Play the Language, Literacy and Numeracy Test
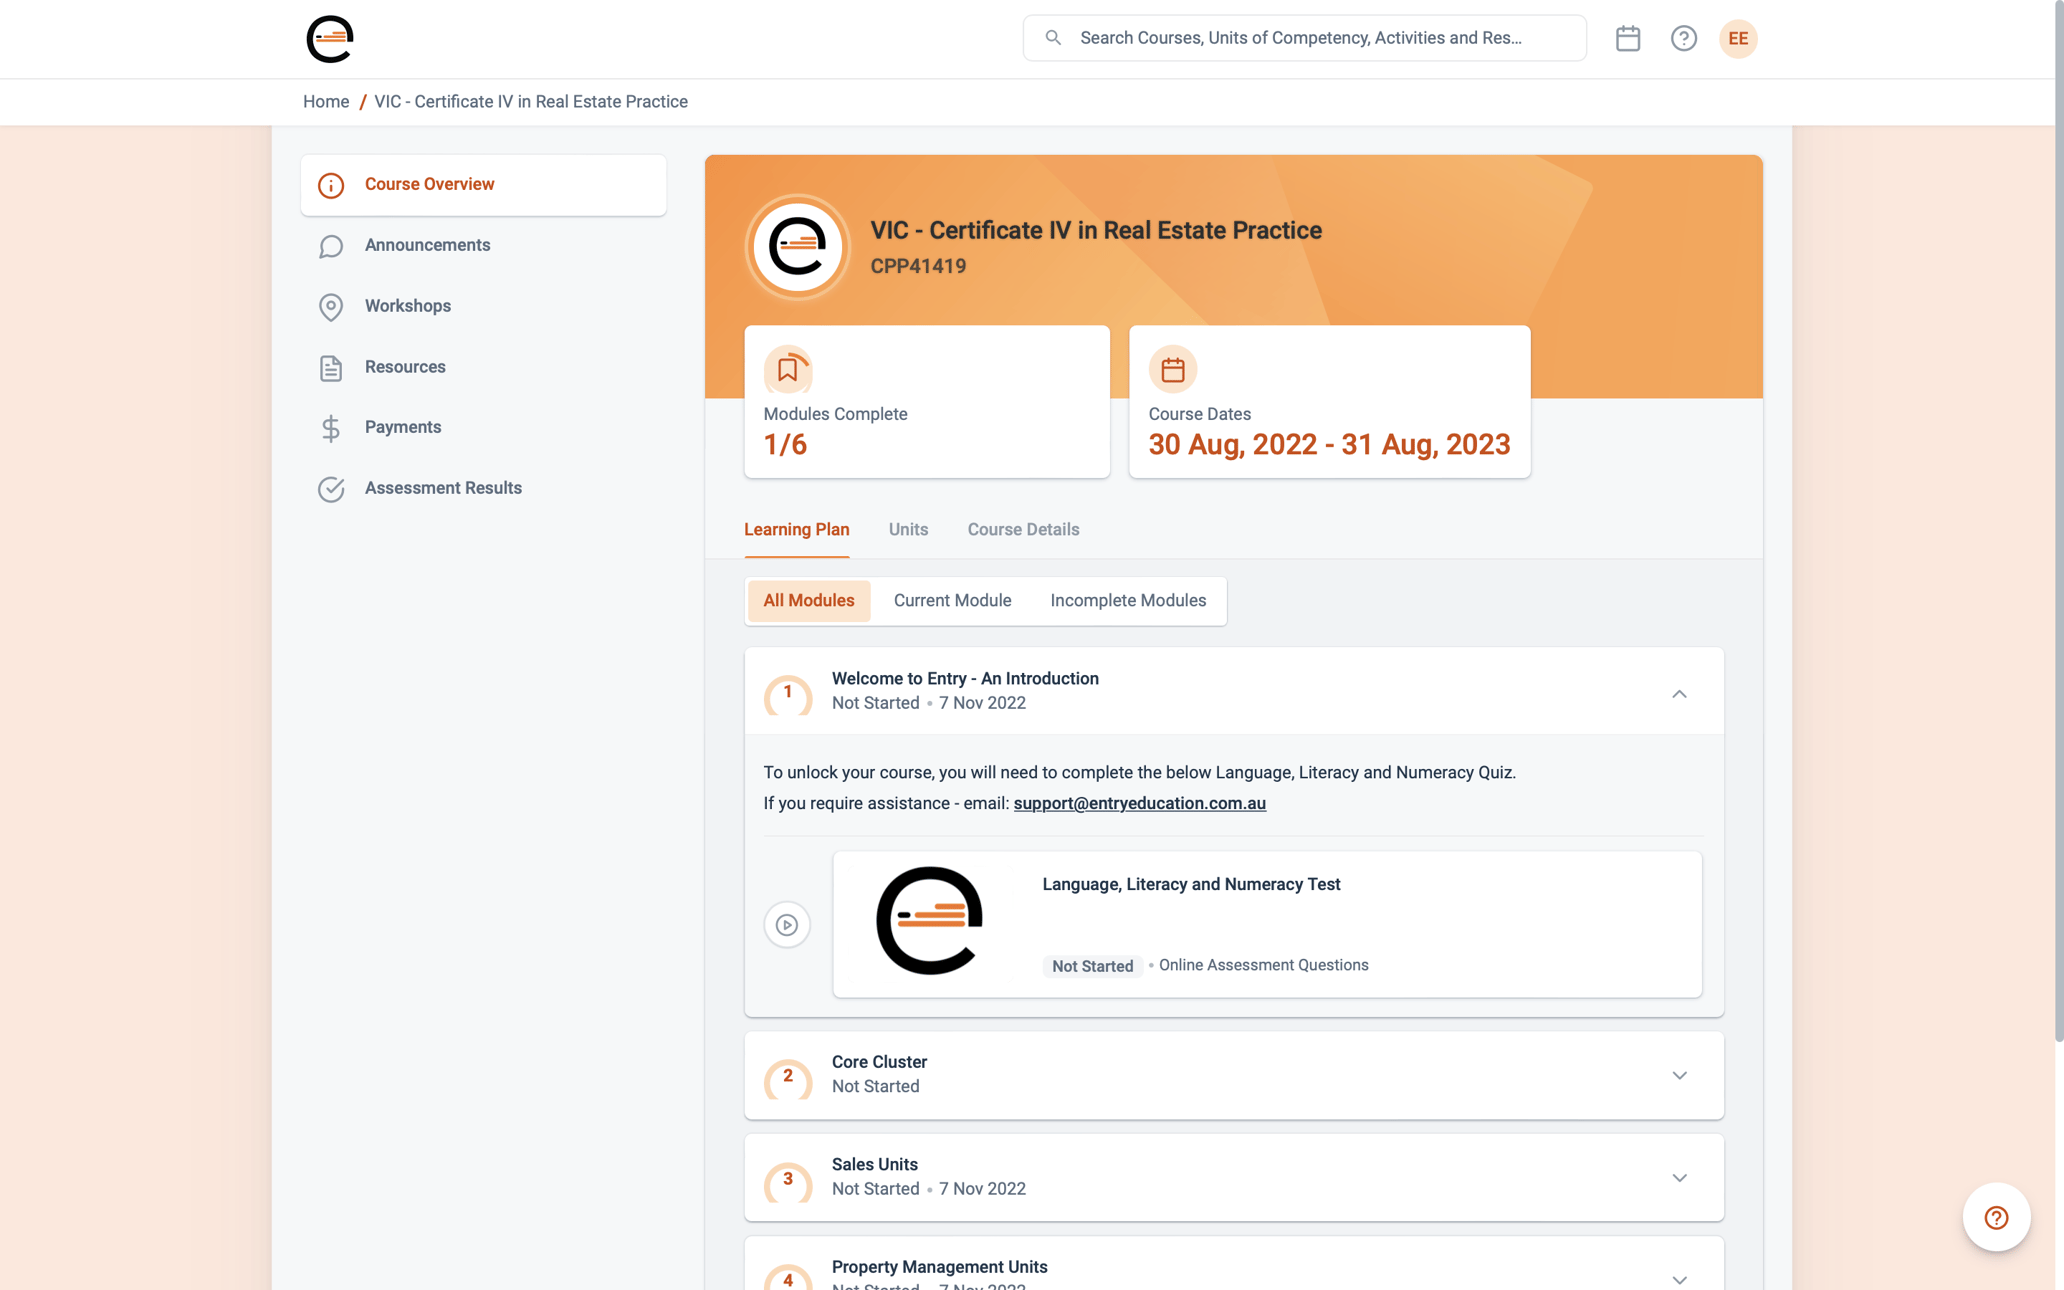 click(787, 924)
